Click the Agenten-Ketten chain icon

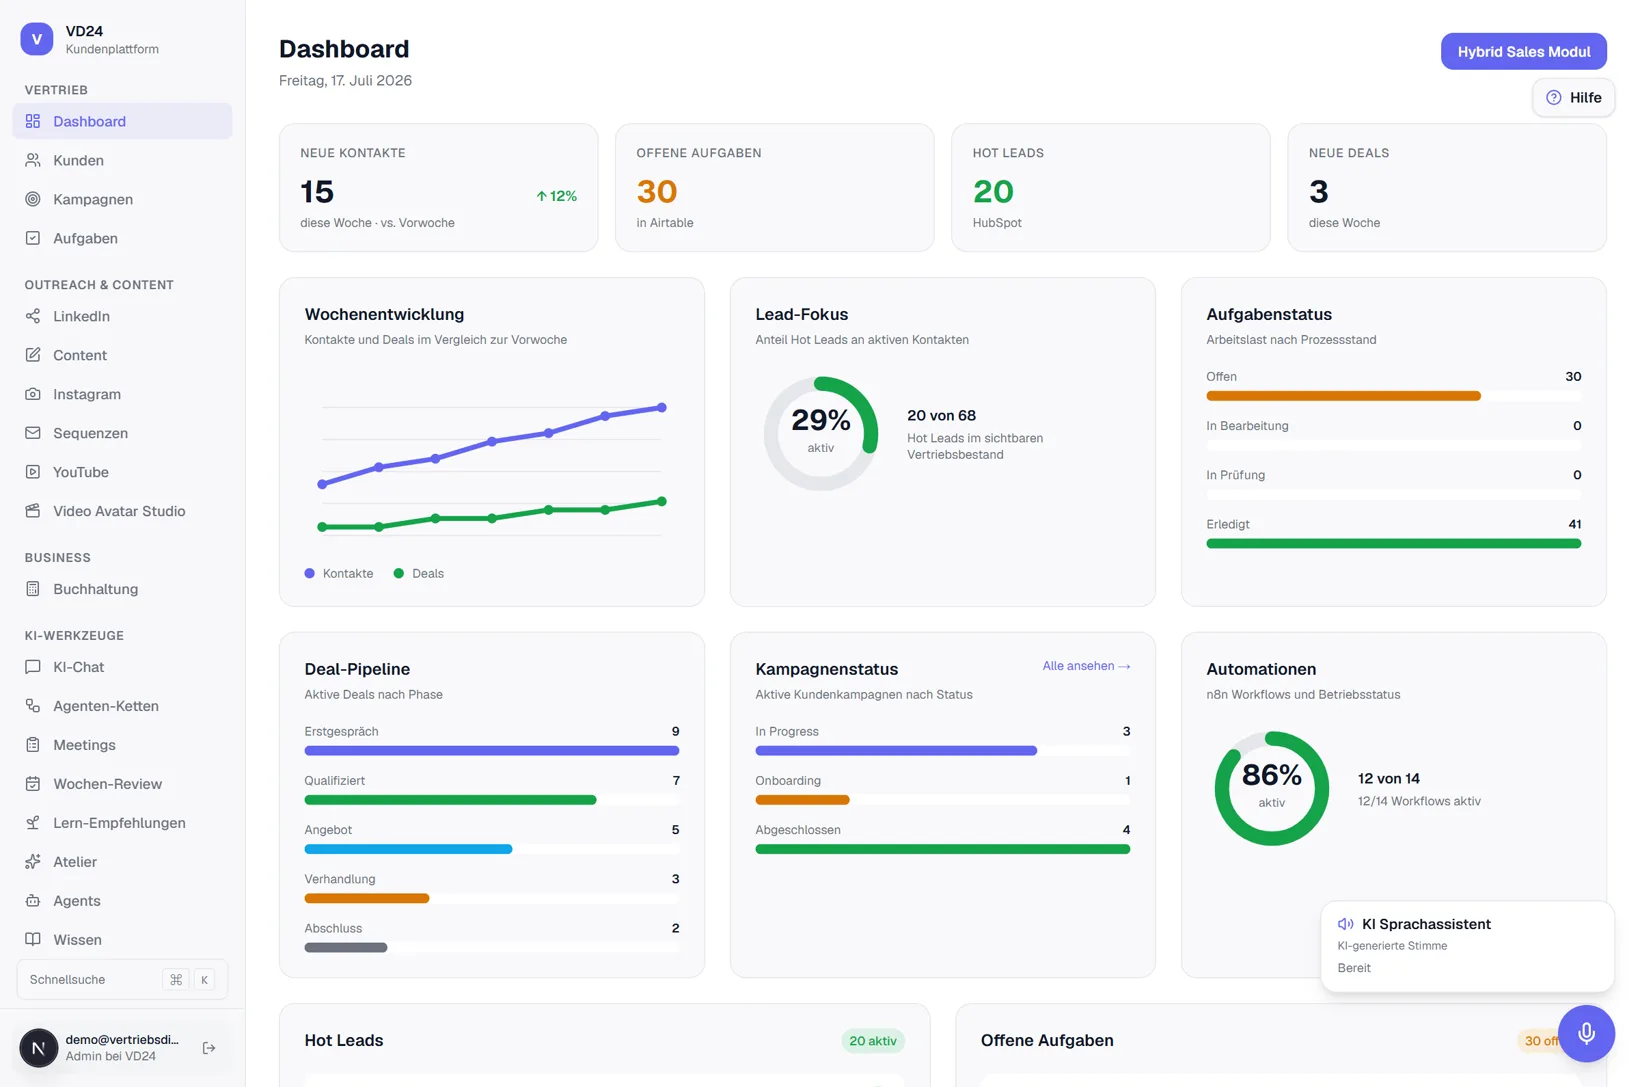pyautogui.click(x=33, y=706)
